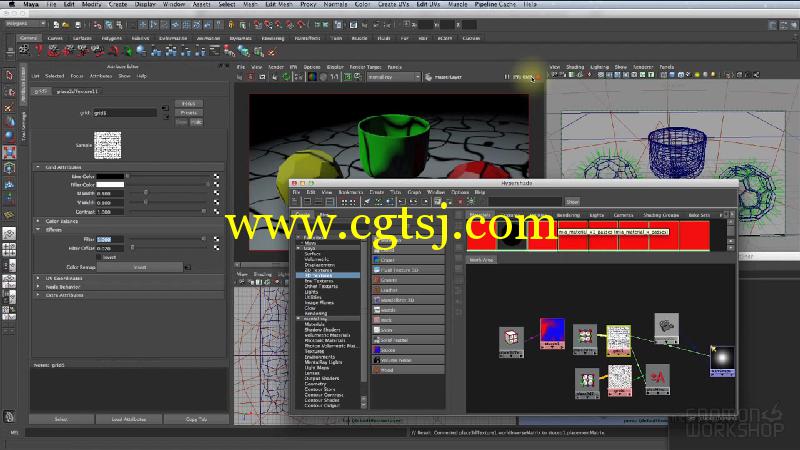
Task: Open the Modify menu in menu bar
Action: (92, 4)
